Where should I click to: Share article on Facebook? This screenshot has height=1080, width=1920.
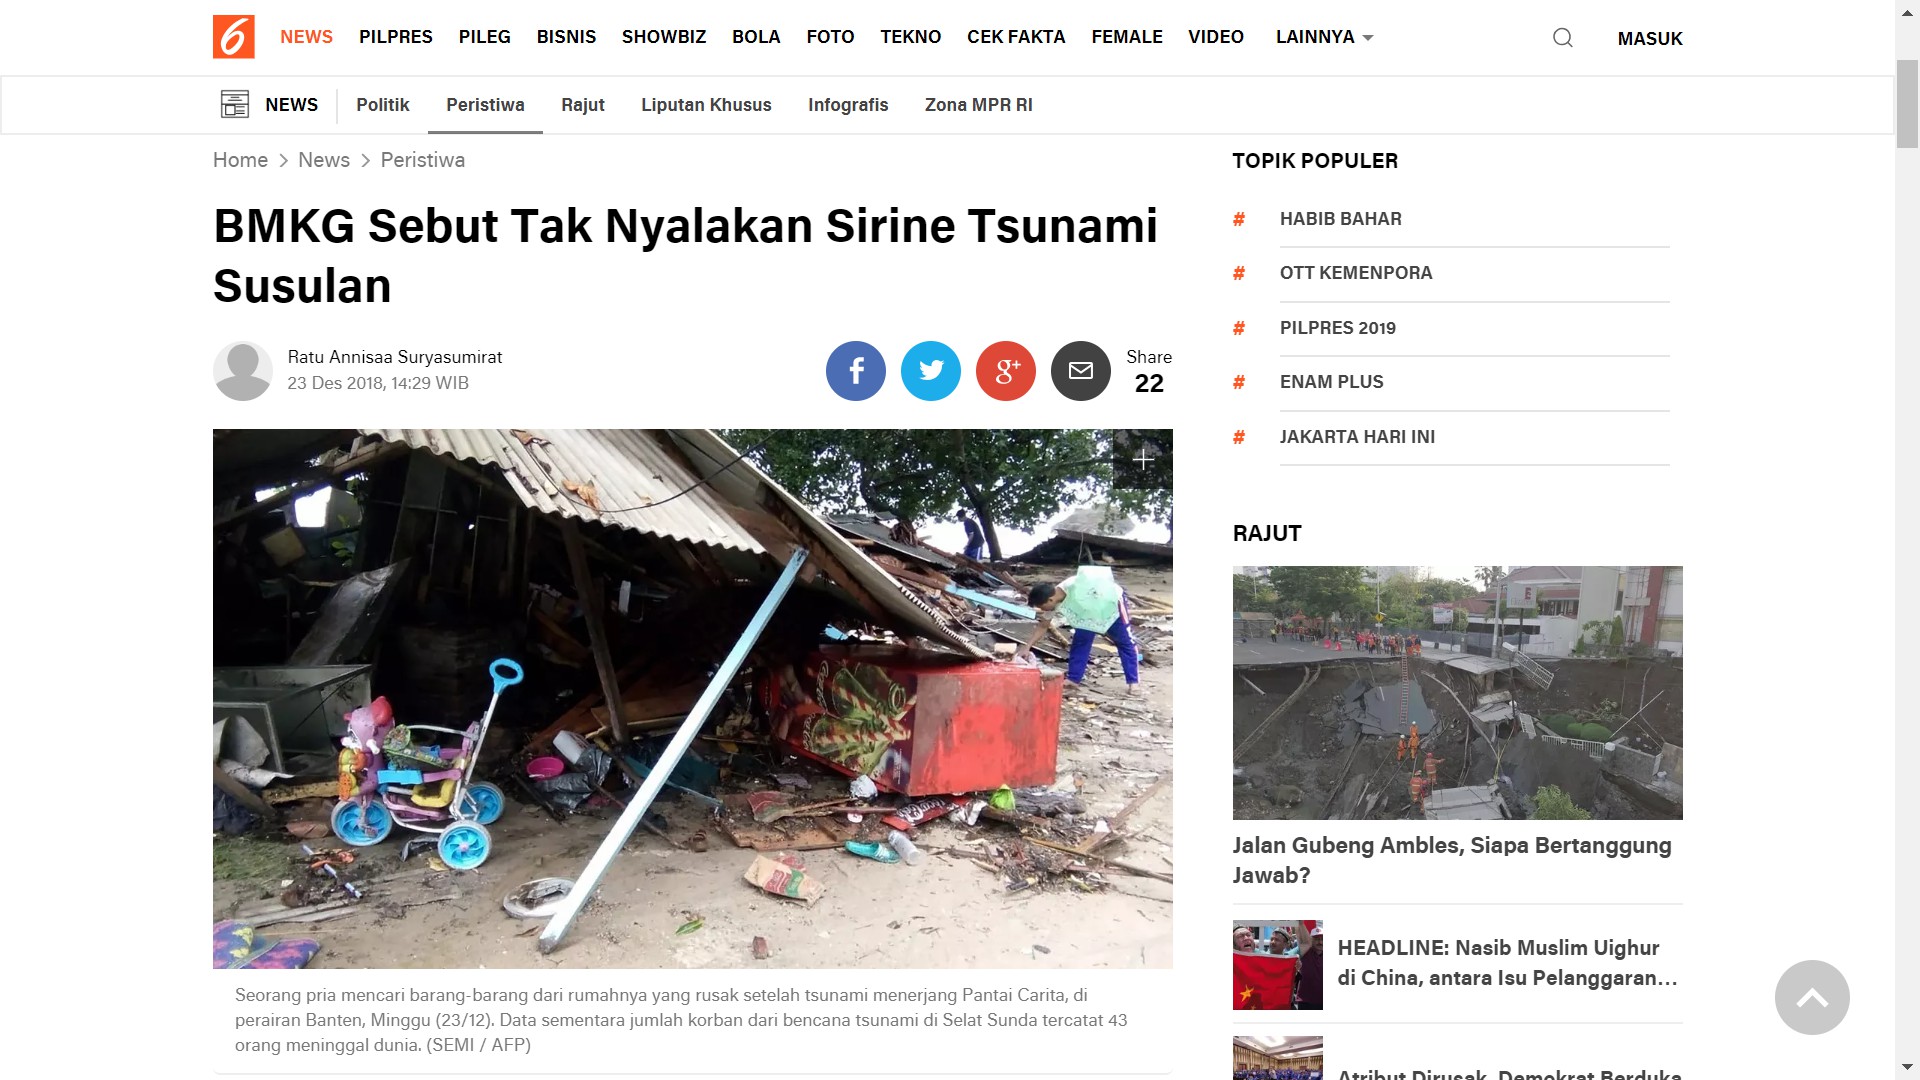point(856,371)
